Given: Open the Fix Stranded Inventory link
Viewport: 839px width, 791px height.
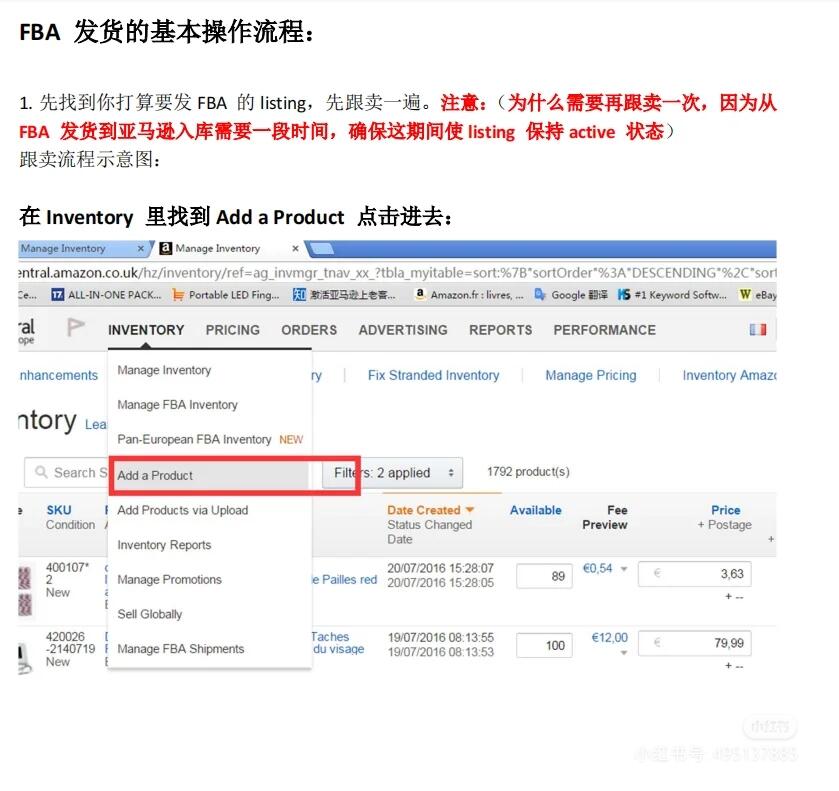Looking at the screenshot, I should click(x=433, y=376).
